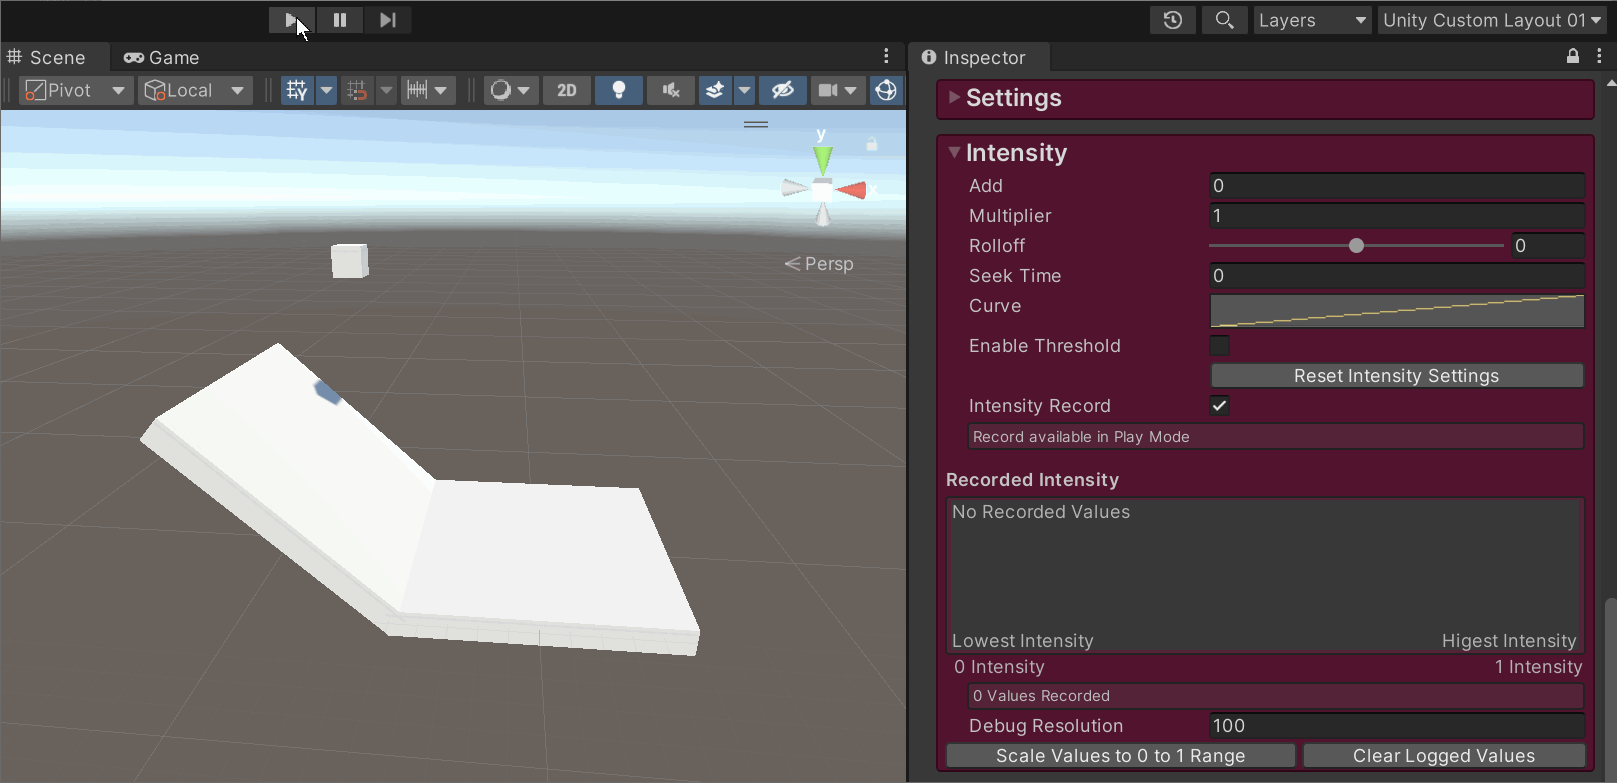Advance one frame with the Step button
The image size is (1617, 783).
388,20
